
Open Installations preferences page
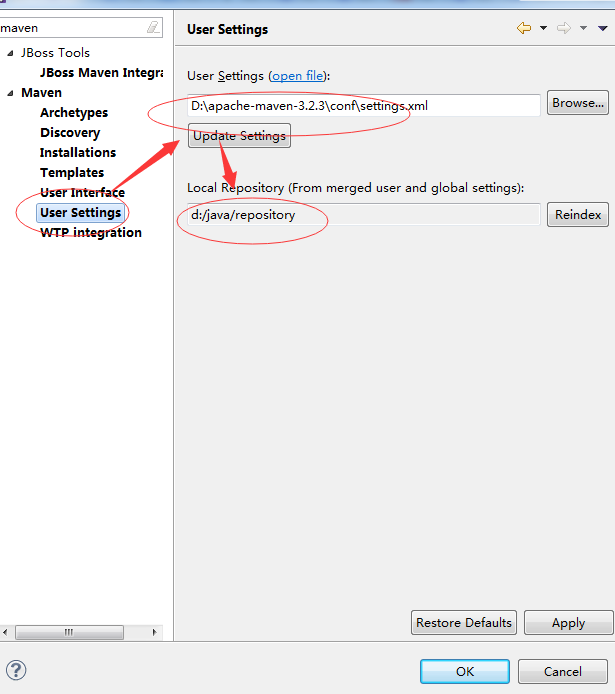click(78, 153)
